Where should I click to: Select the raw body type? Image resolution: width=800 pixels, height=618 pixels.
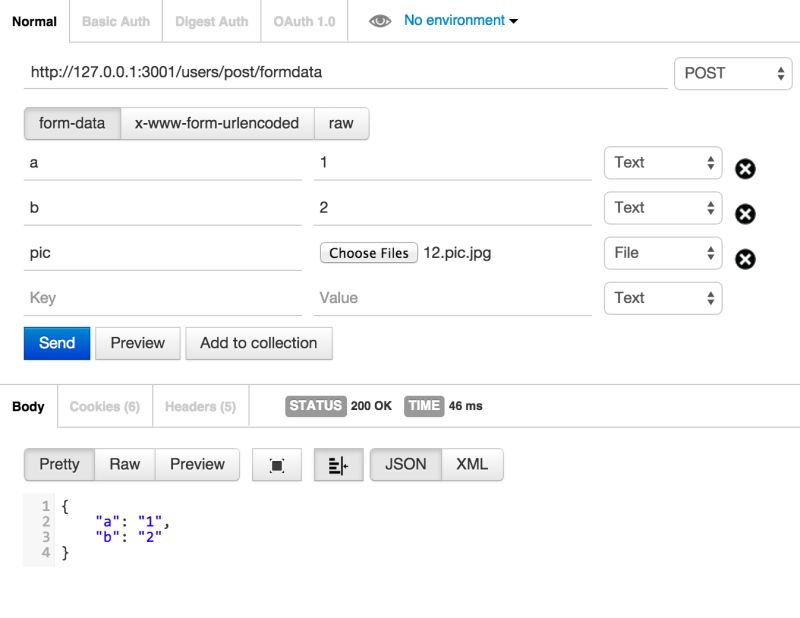click(341, 123)
